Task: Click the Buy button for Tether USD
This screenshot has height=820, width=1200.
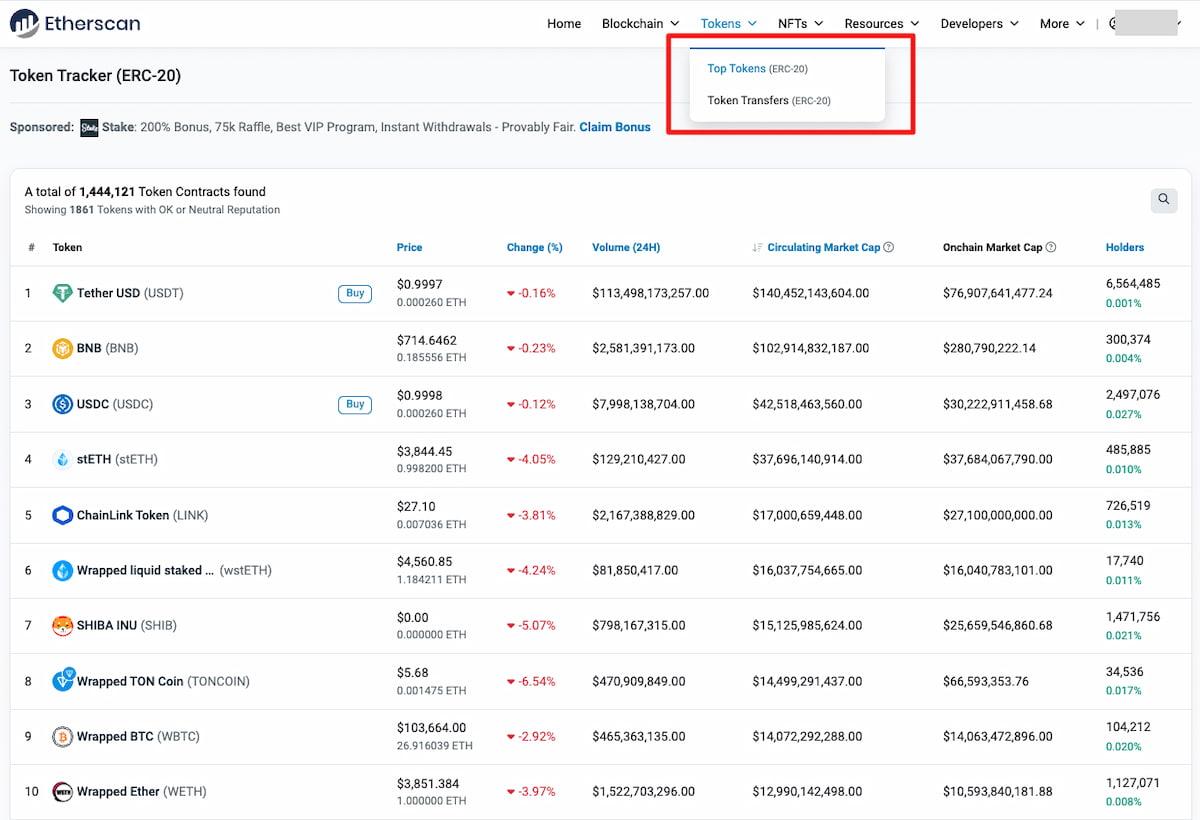Action: click(355, 293)
